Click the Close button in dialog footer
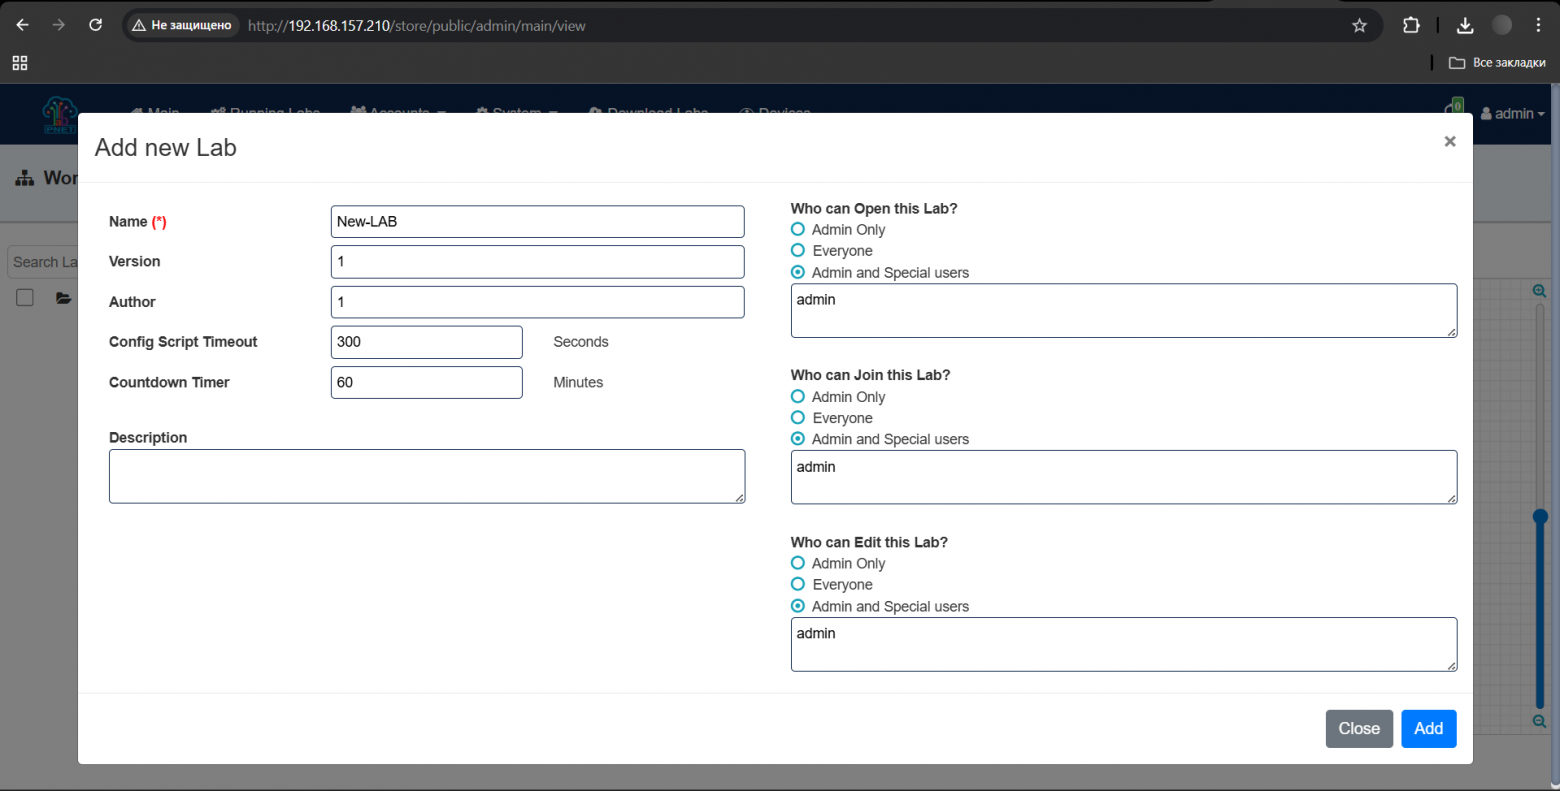Image resolution: width=1560 pixels, height=791 pixels. [1359, 729]
